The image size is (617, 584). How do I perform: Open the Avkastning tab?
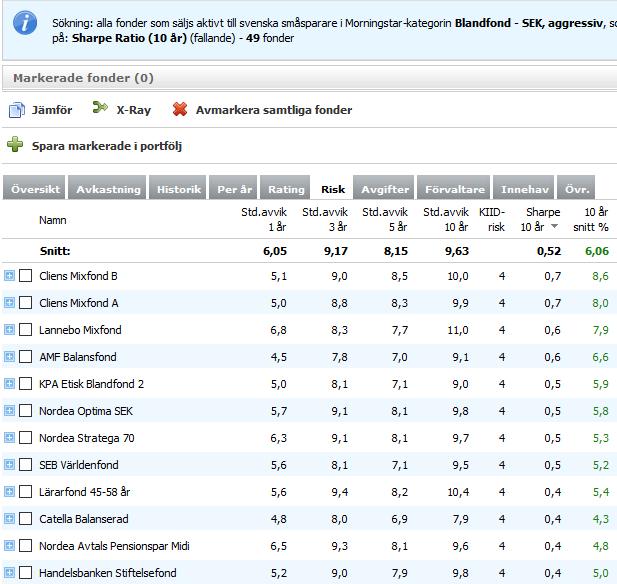[107, 188]
